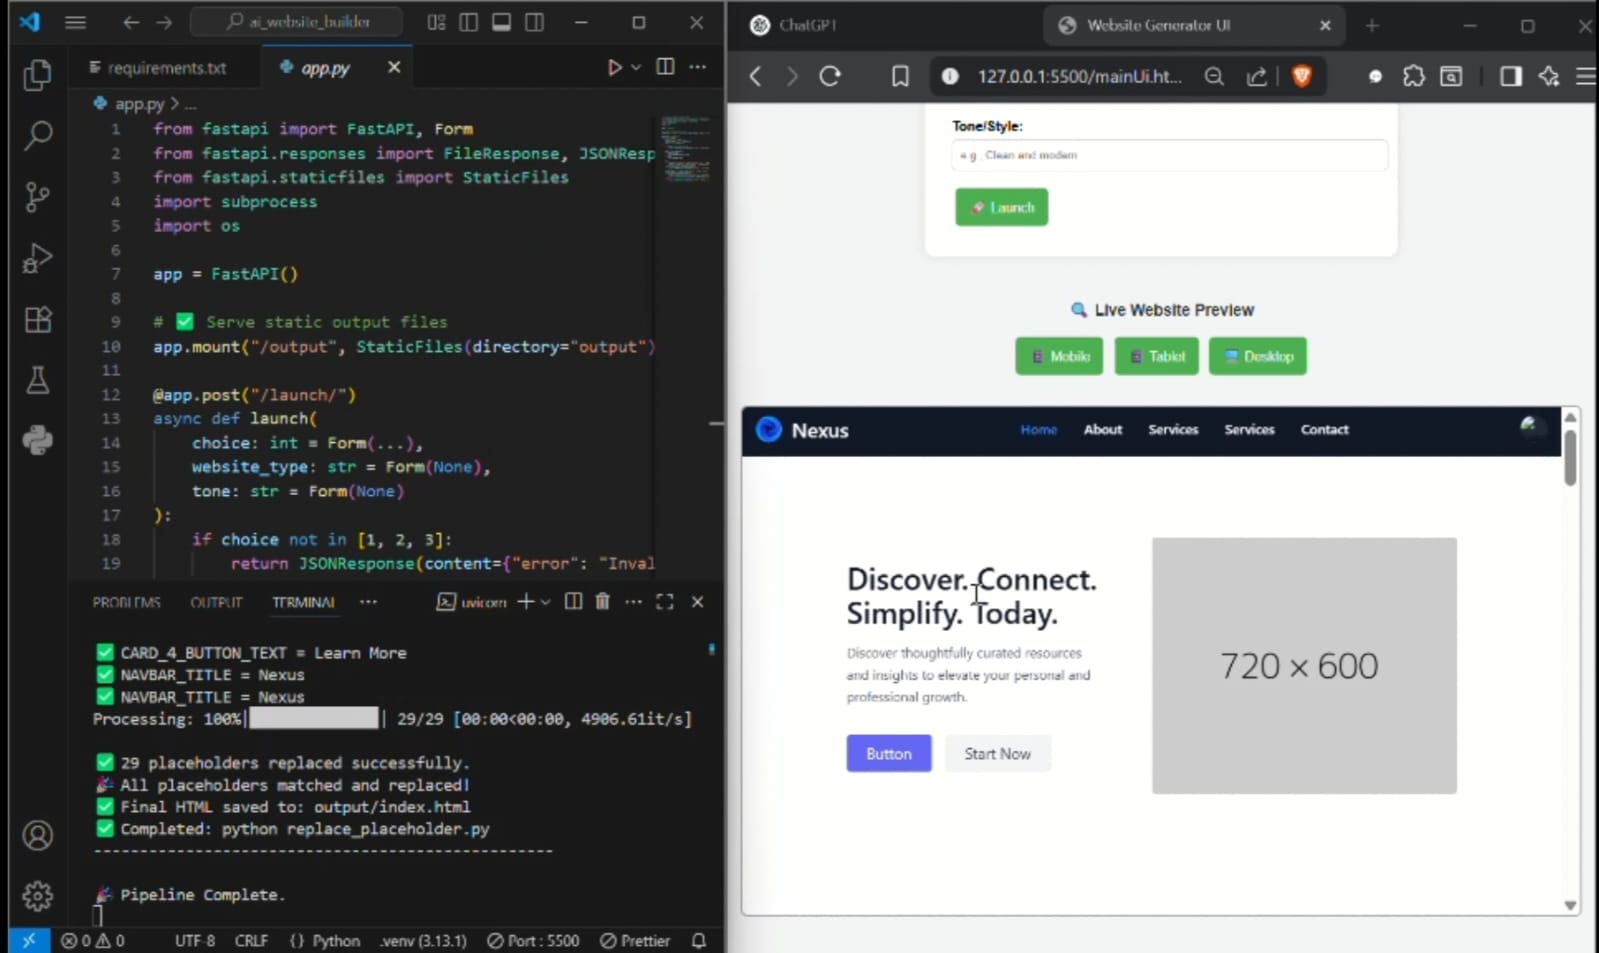This screenshot has height=953, width=1599.
Task: Open browser extensions puzzle icon
Action: (x=1413, y=76)
